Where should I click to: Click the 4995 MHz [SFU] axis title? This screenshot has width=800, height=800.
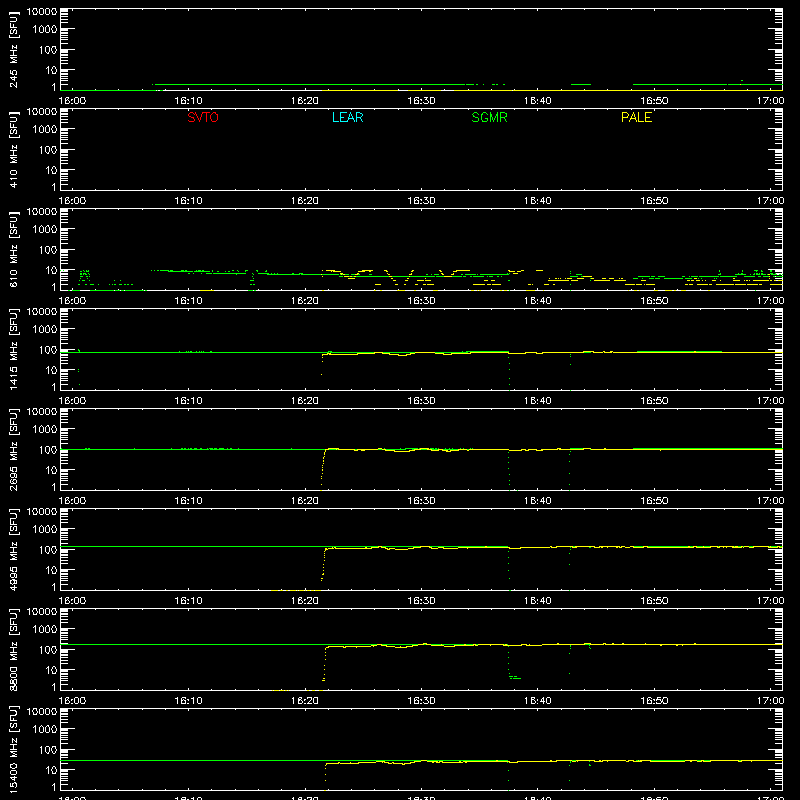(13, 550)
